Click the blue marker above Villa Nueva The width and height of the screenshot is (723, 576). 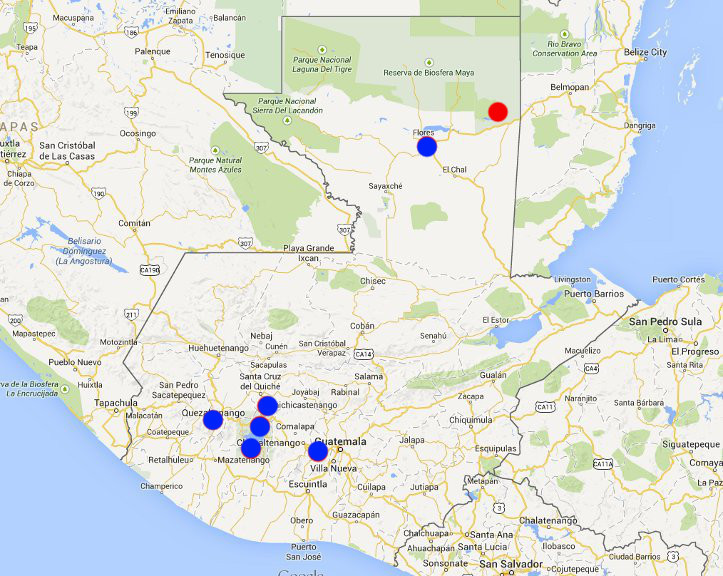318,451
